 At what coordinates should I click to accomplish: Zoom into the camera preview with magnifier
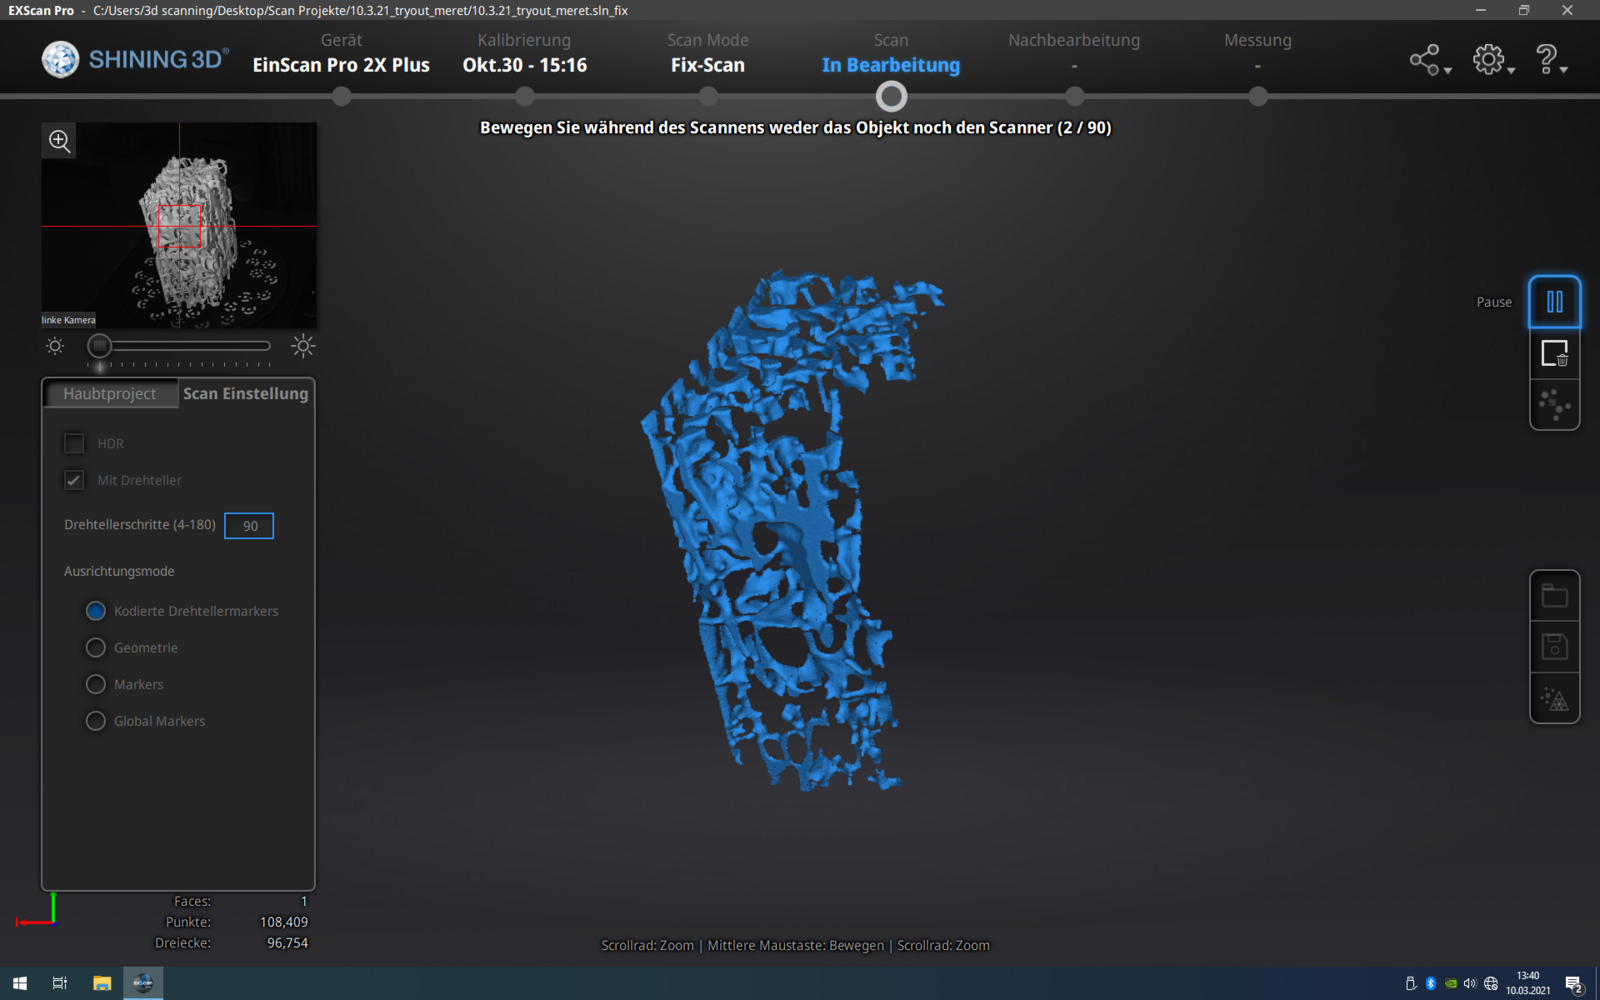[60, 141]
